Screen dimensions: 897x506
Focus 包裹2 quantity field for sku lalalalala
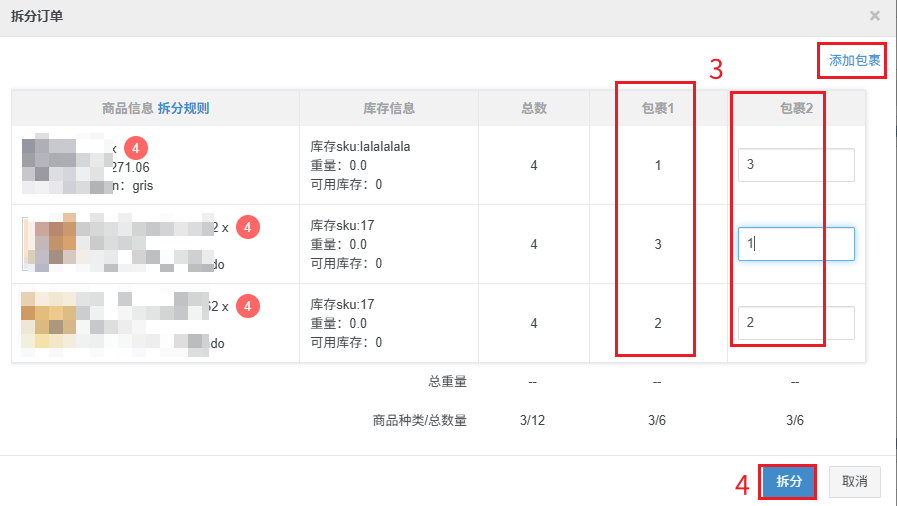tap(796, 165)
